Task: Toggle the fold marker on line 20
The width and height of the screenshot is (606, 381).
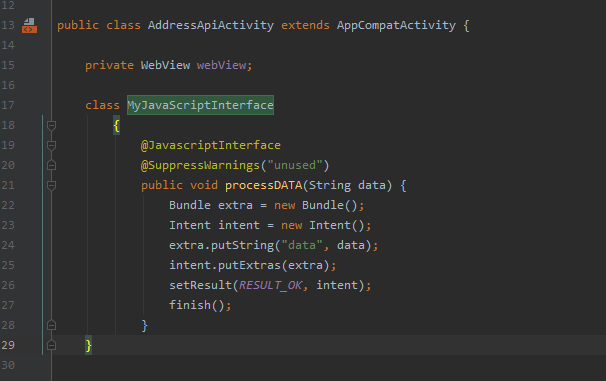Action: [x=51, y=165]
